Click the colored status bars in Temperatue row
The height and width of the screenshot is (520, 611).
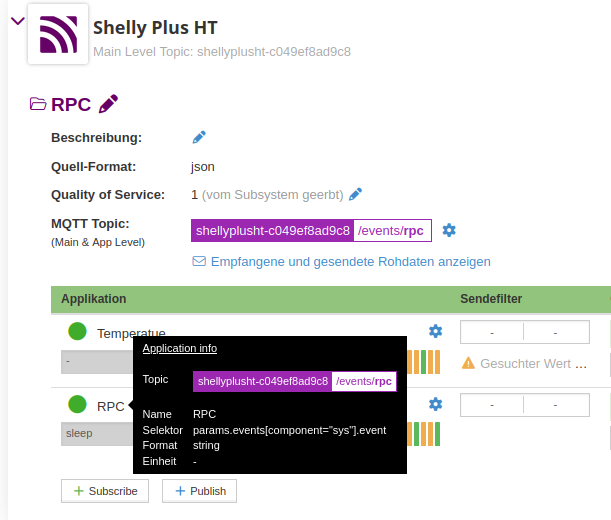(x=424, y=362)
